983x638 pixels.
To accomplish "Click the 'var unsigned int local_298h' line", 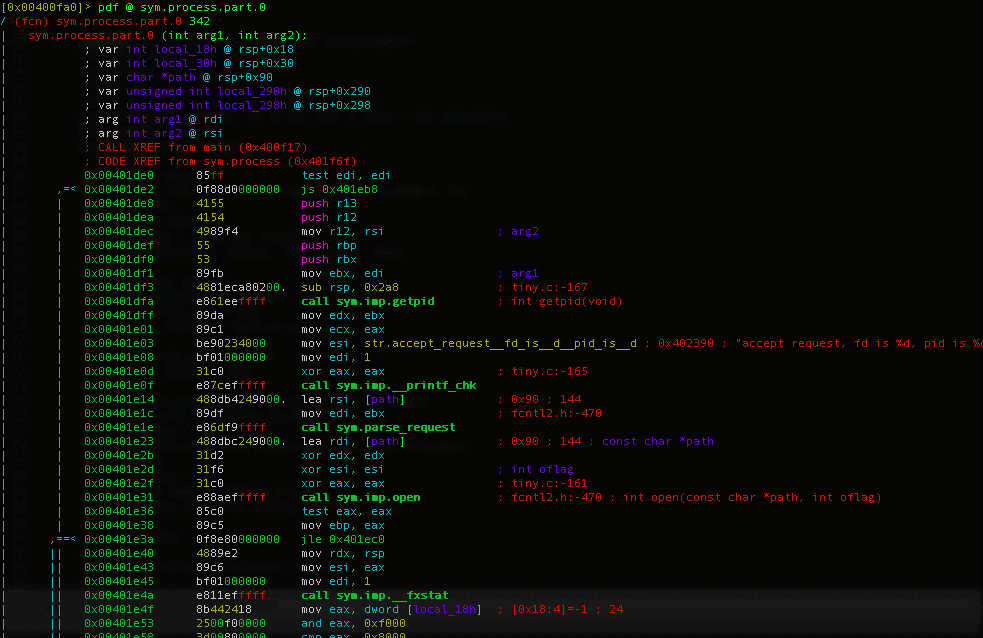I will click(x=227, y=105).
